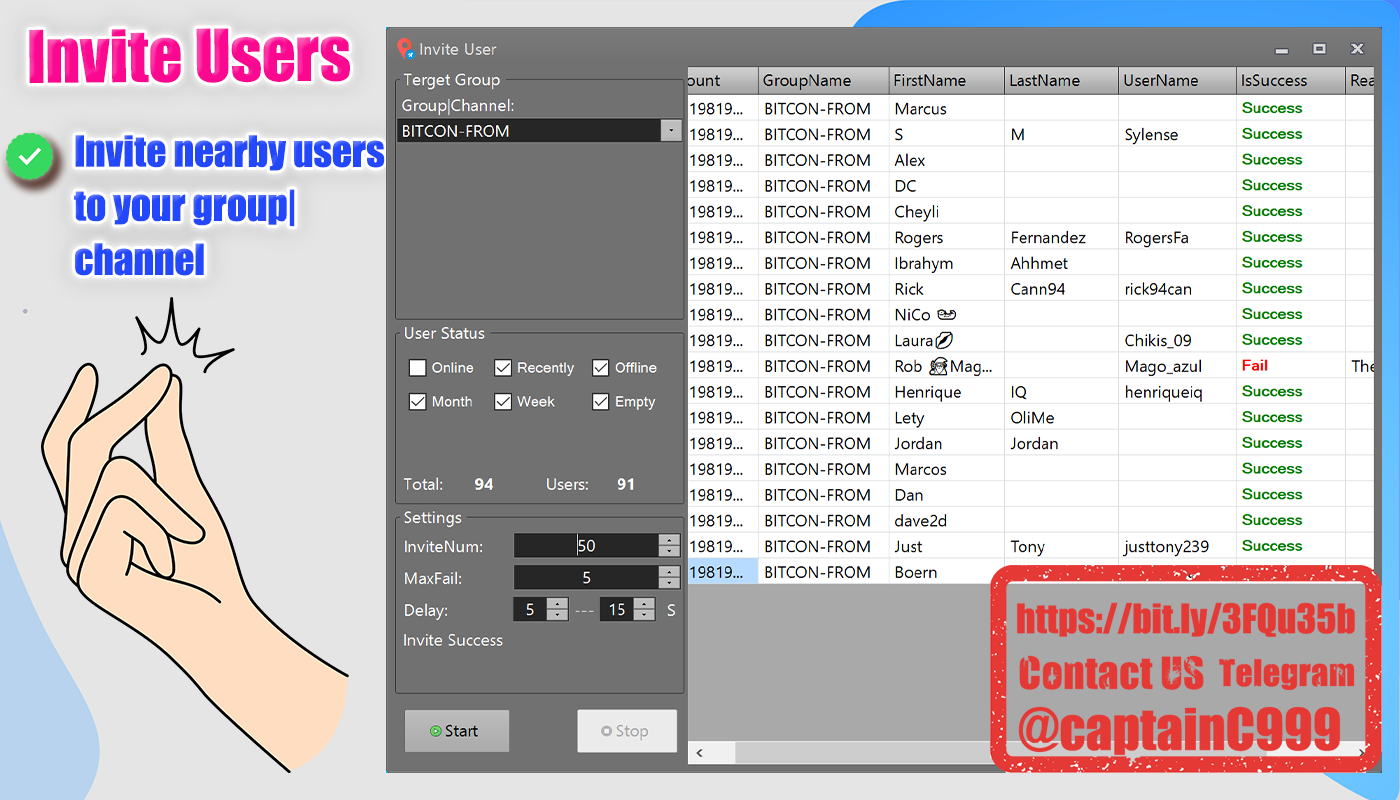Viewport: 1400px width, 800px height.
Task: Open the Group|Channel dropdown showing BITCON-FROM
Action: pos(671,131)
